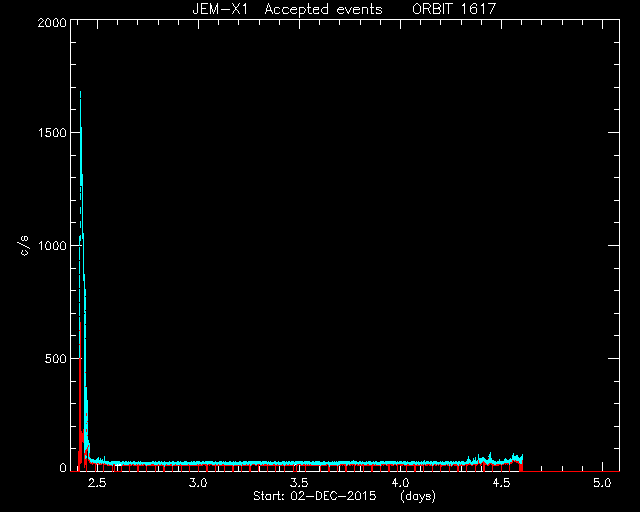Click the 3.5 x-axis tick label

299,483
